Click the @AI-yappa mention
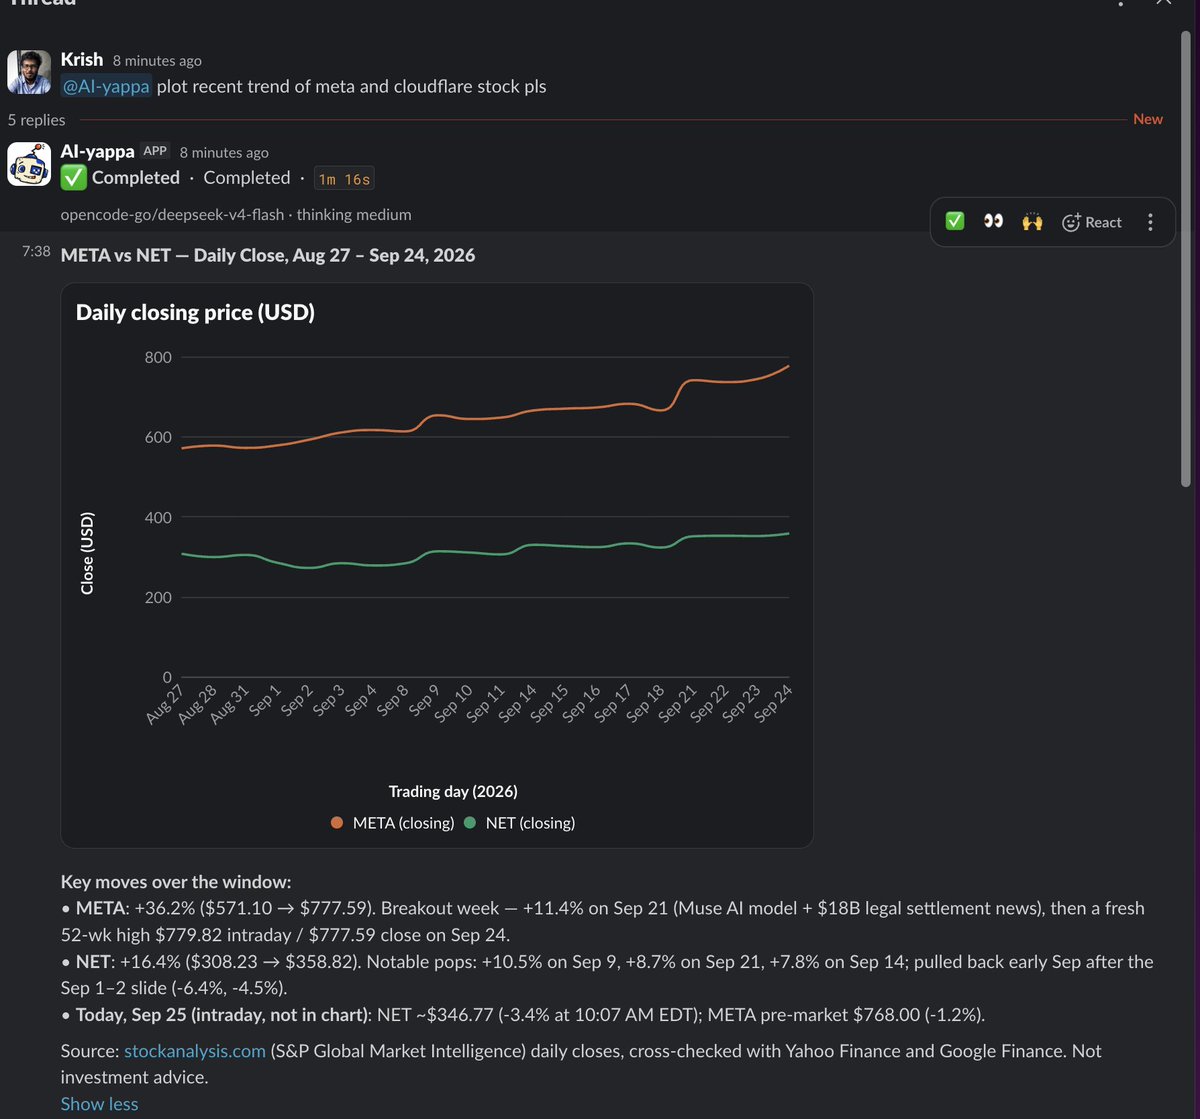This screenshot has width=1200, height=1119. [106, 86]
